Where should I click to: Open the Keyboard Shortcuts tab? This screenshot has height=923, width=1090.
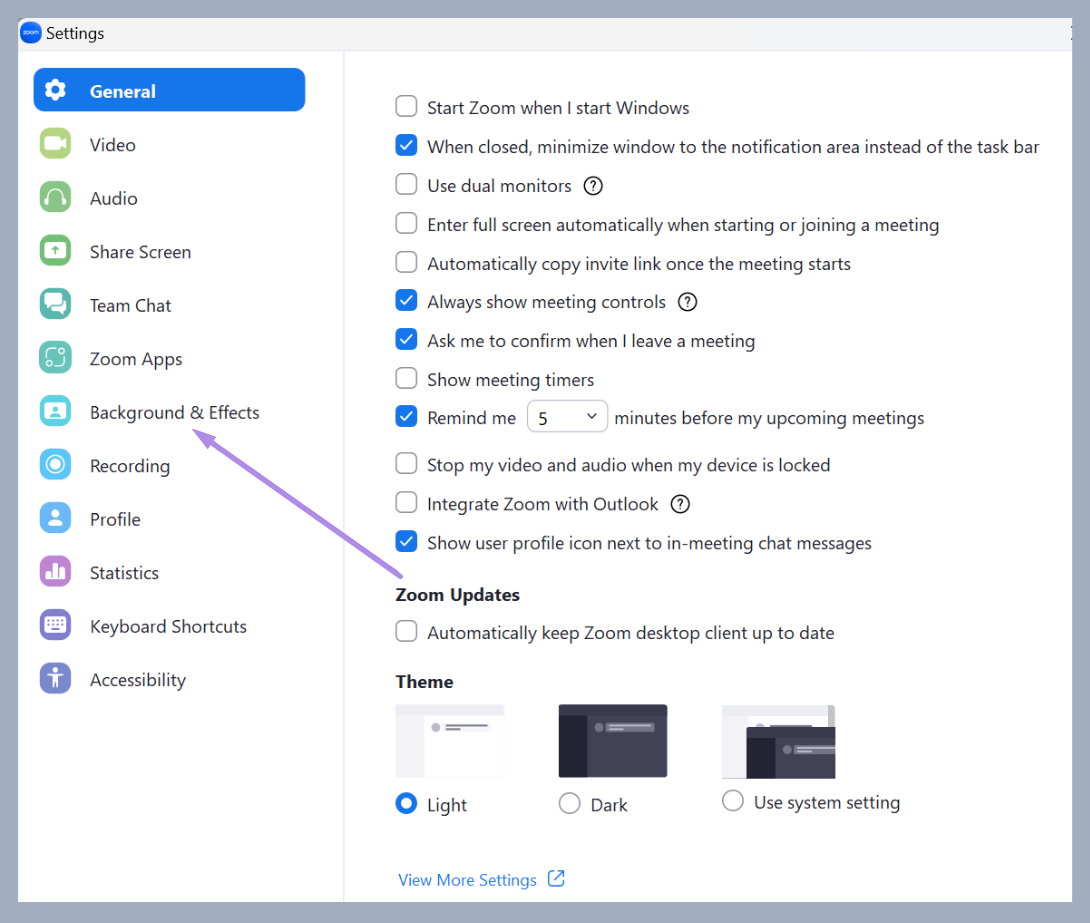[x=169, y=626]
